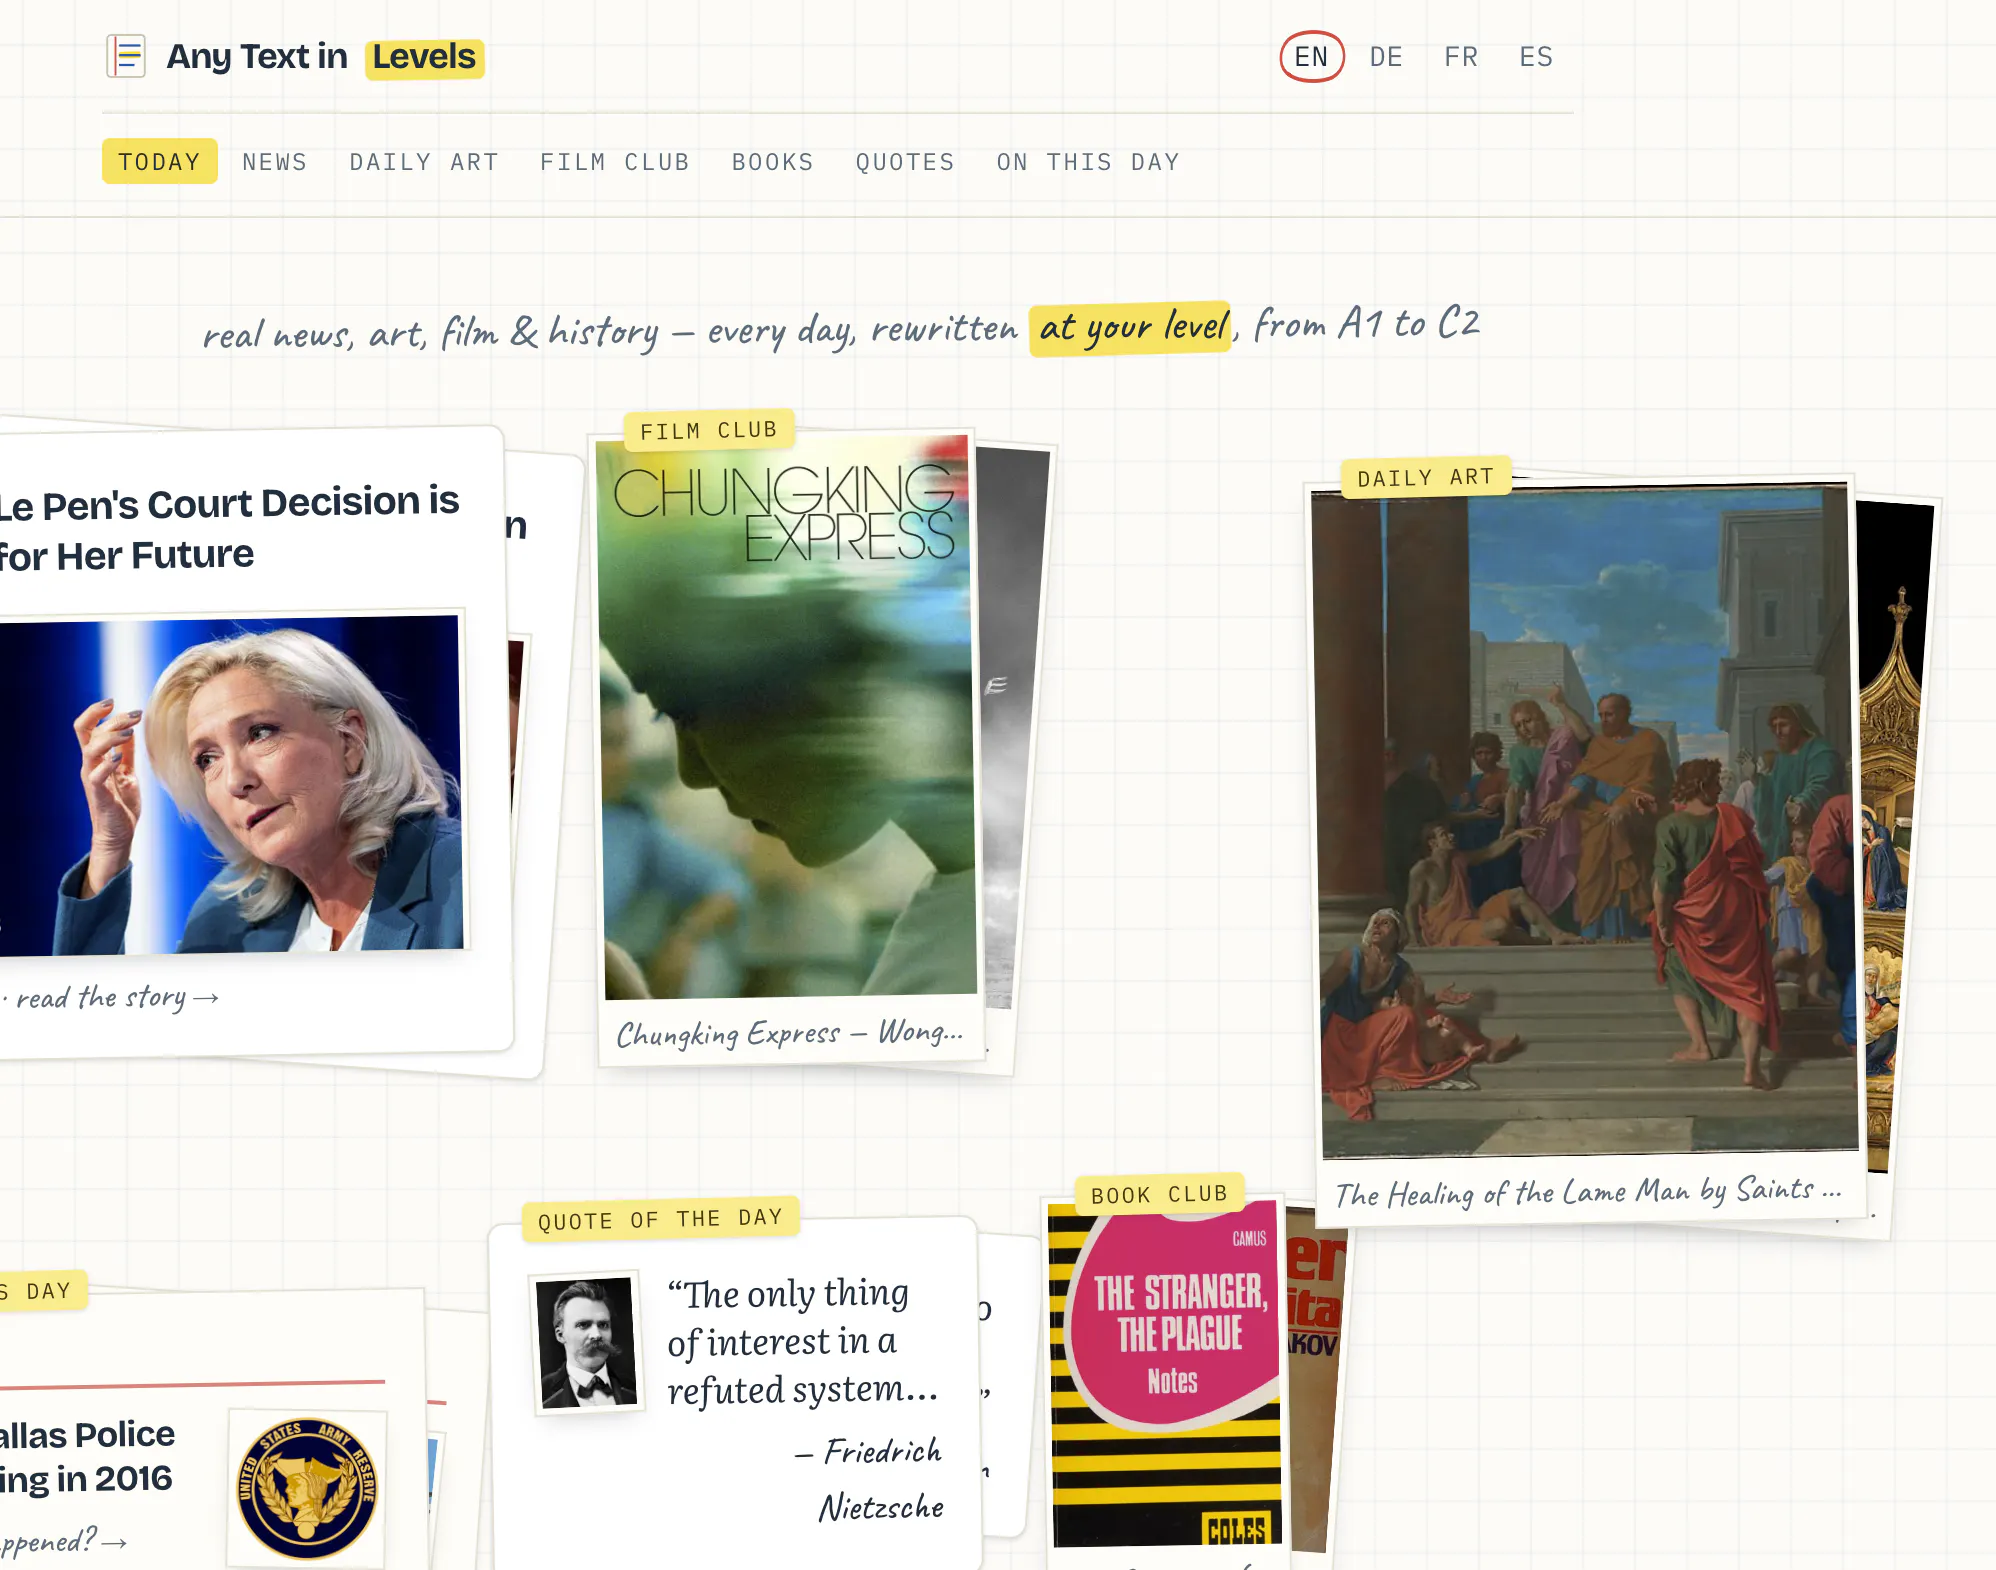Switch language to DE

pyautogui.click(x=1386, y=57)
